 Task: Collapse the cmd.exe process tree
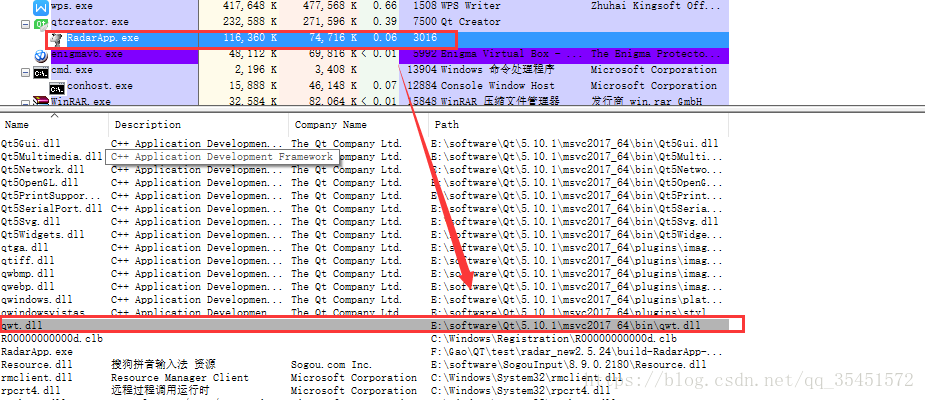[x=25, y=71]
